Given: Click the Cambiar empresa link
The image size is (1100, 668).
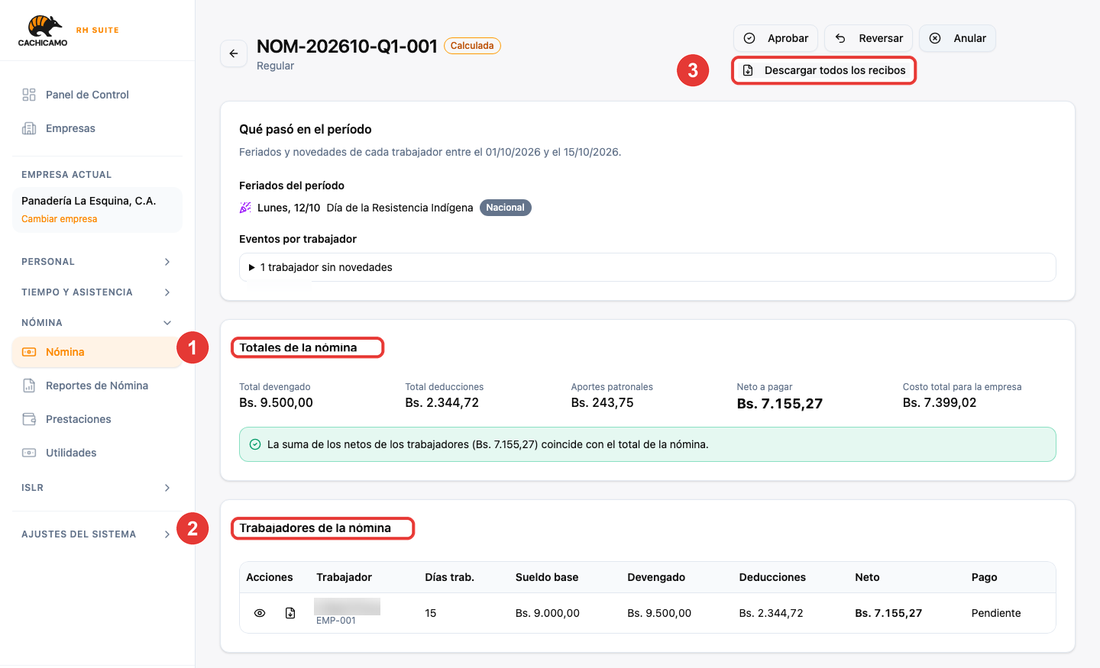Looking at the screenshot, I should tap(59, 219).
